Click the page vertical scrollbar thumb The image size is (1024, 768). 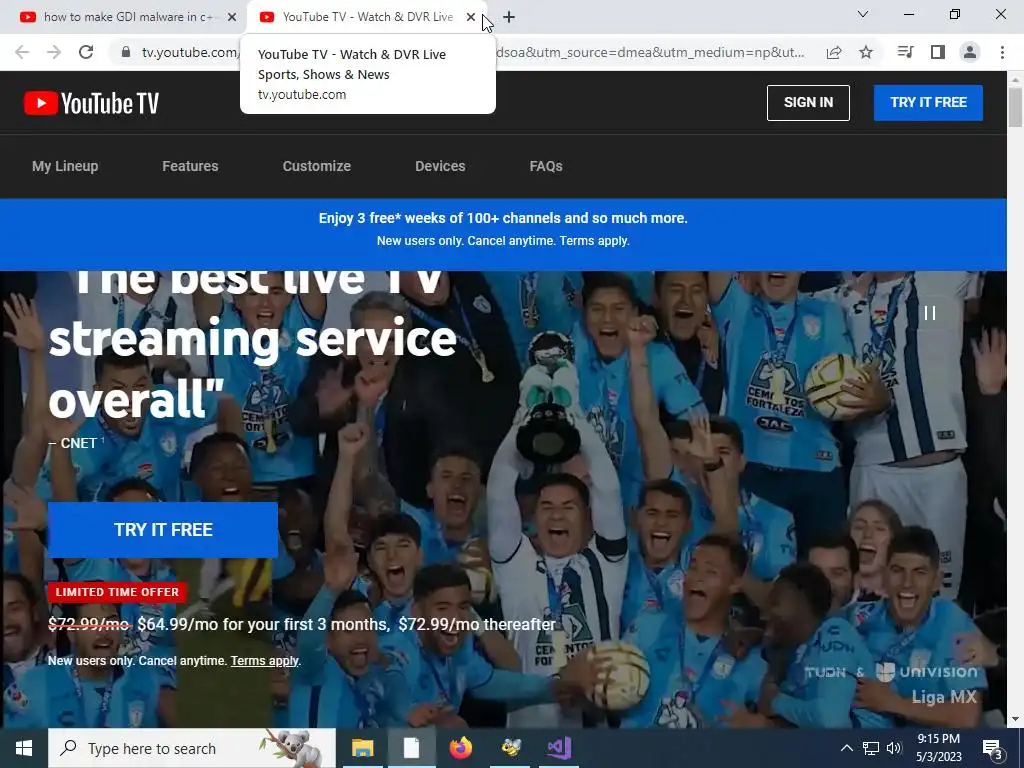click(1015, 106)
